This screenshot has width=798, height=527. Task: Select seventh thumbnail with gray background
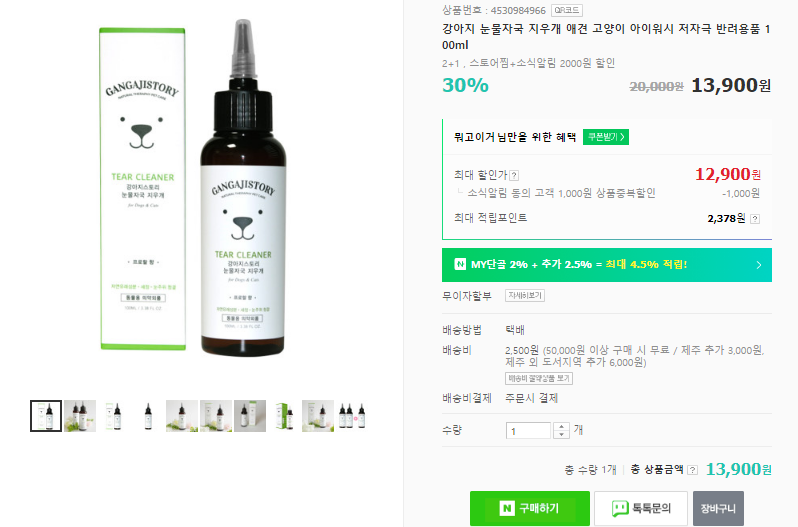click(250, 416)
